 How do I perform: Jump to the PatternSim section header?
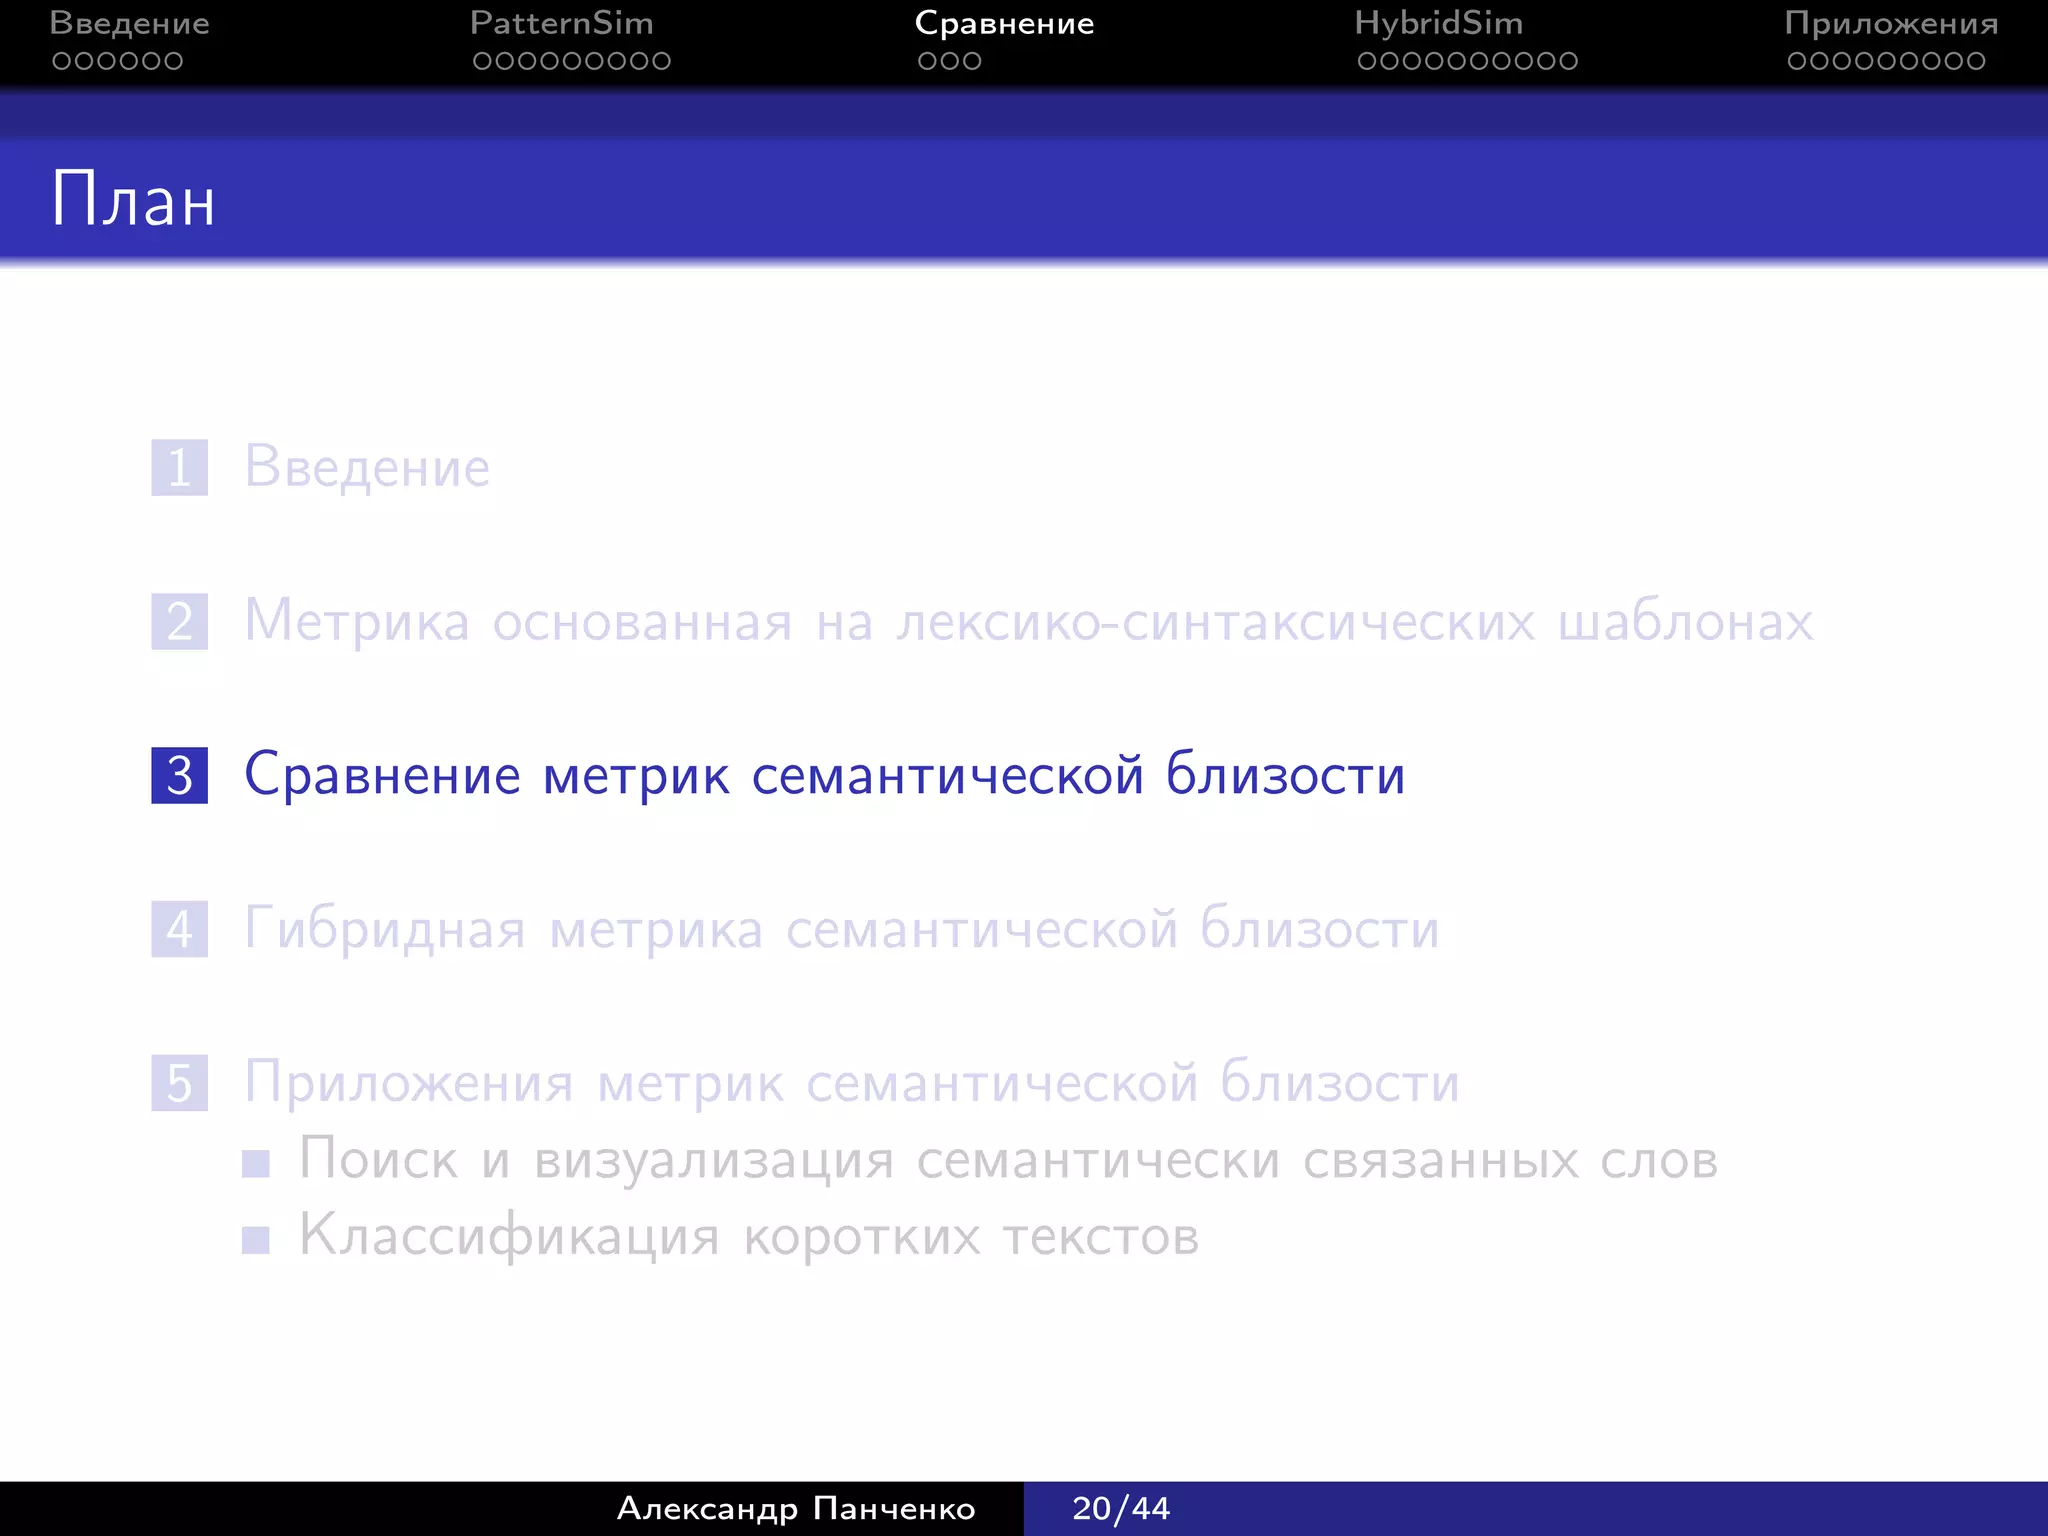pos(561,23)
